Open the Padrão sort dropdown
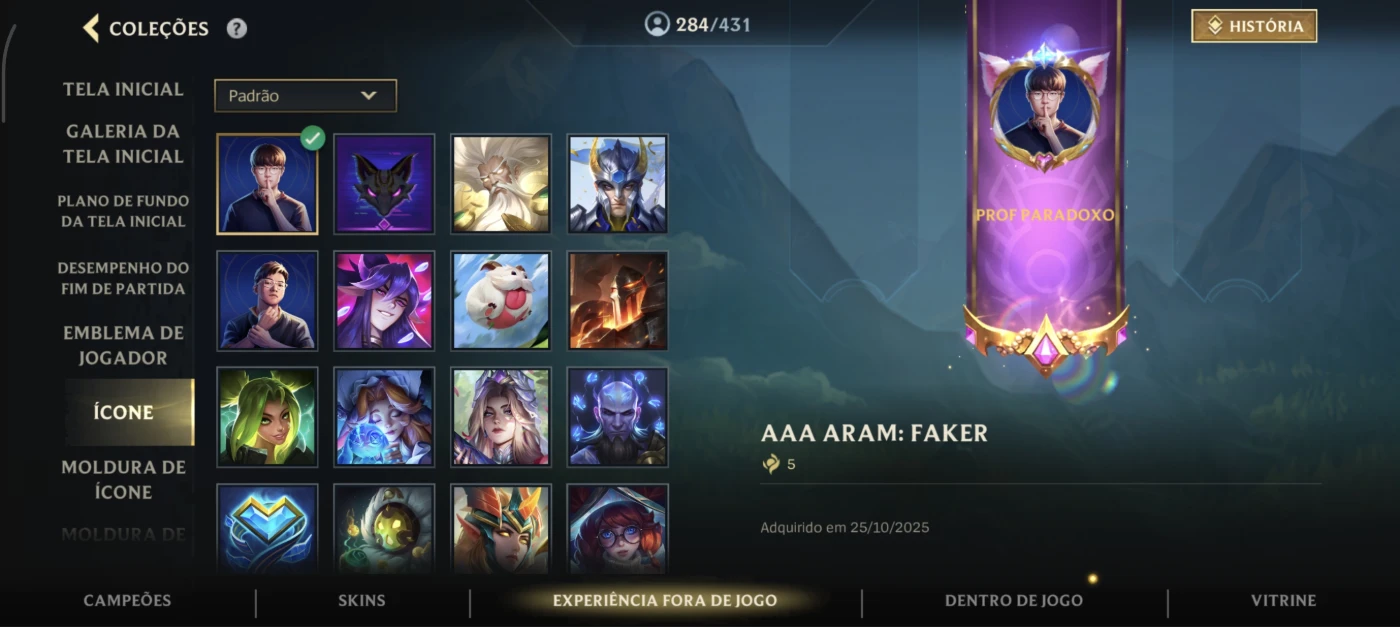The height and width of the screenshot is (630, 1400). click(x=305, y=96)
